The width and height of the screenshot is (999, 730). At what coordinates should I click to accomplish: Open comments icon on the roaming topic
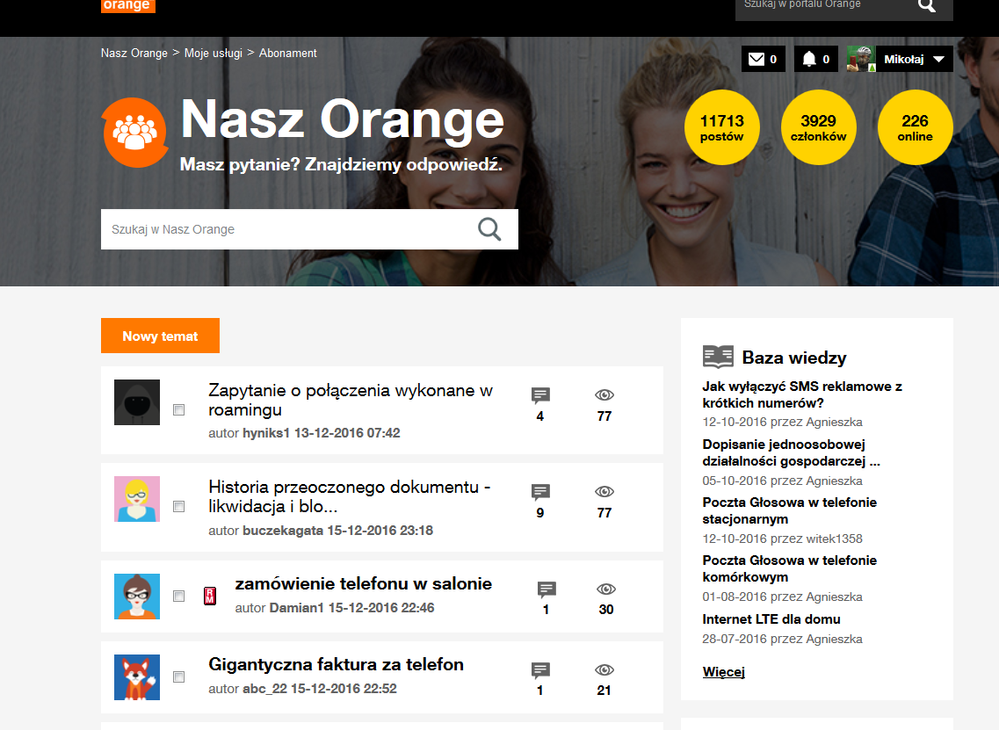click(540, 394)
